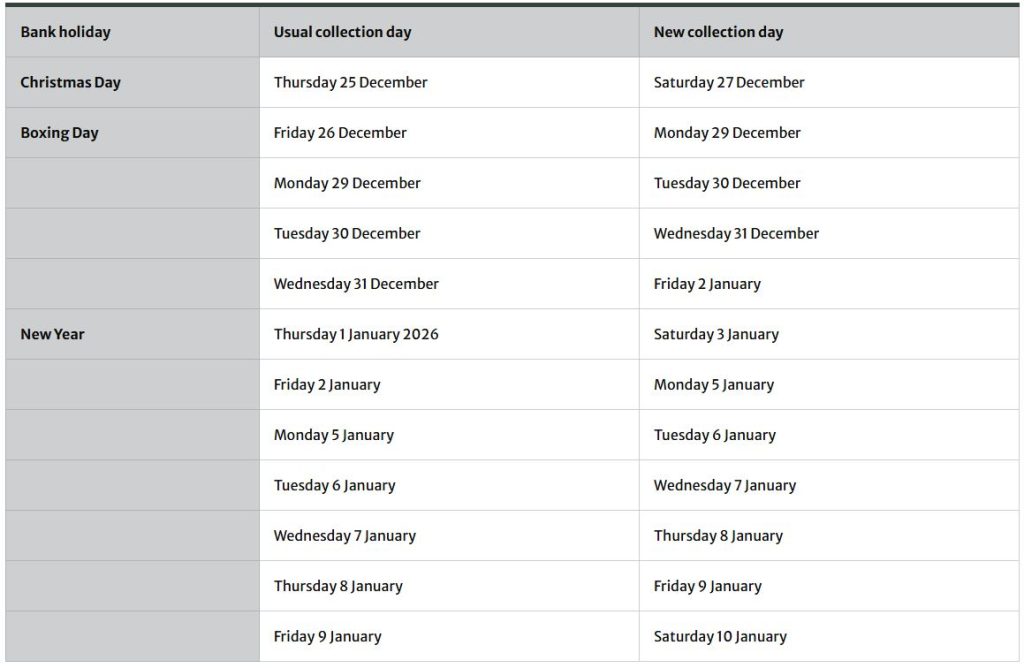Click the 'Bank holiday' column header
Screen dimensions: 1024x668
click(66, 32)
